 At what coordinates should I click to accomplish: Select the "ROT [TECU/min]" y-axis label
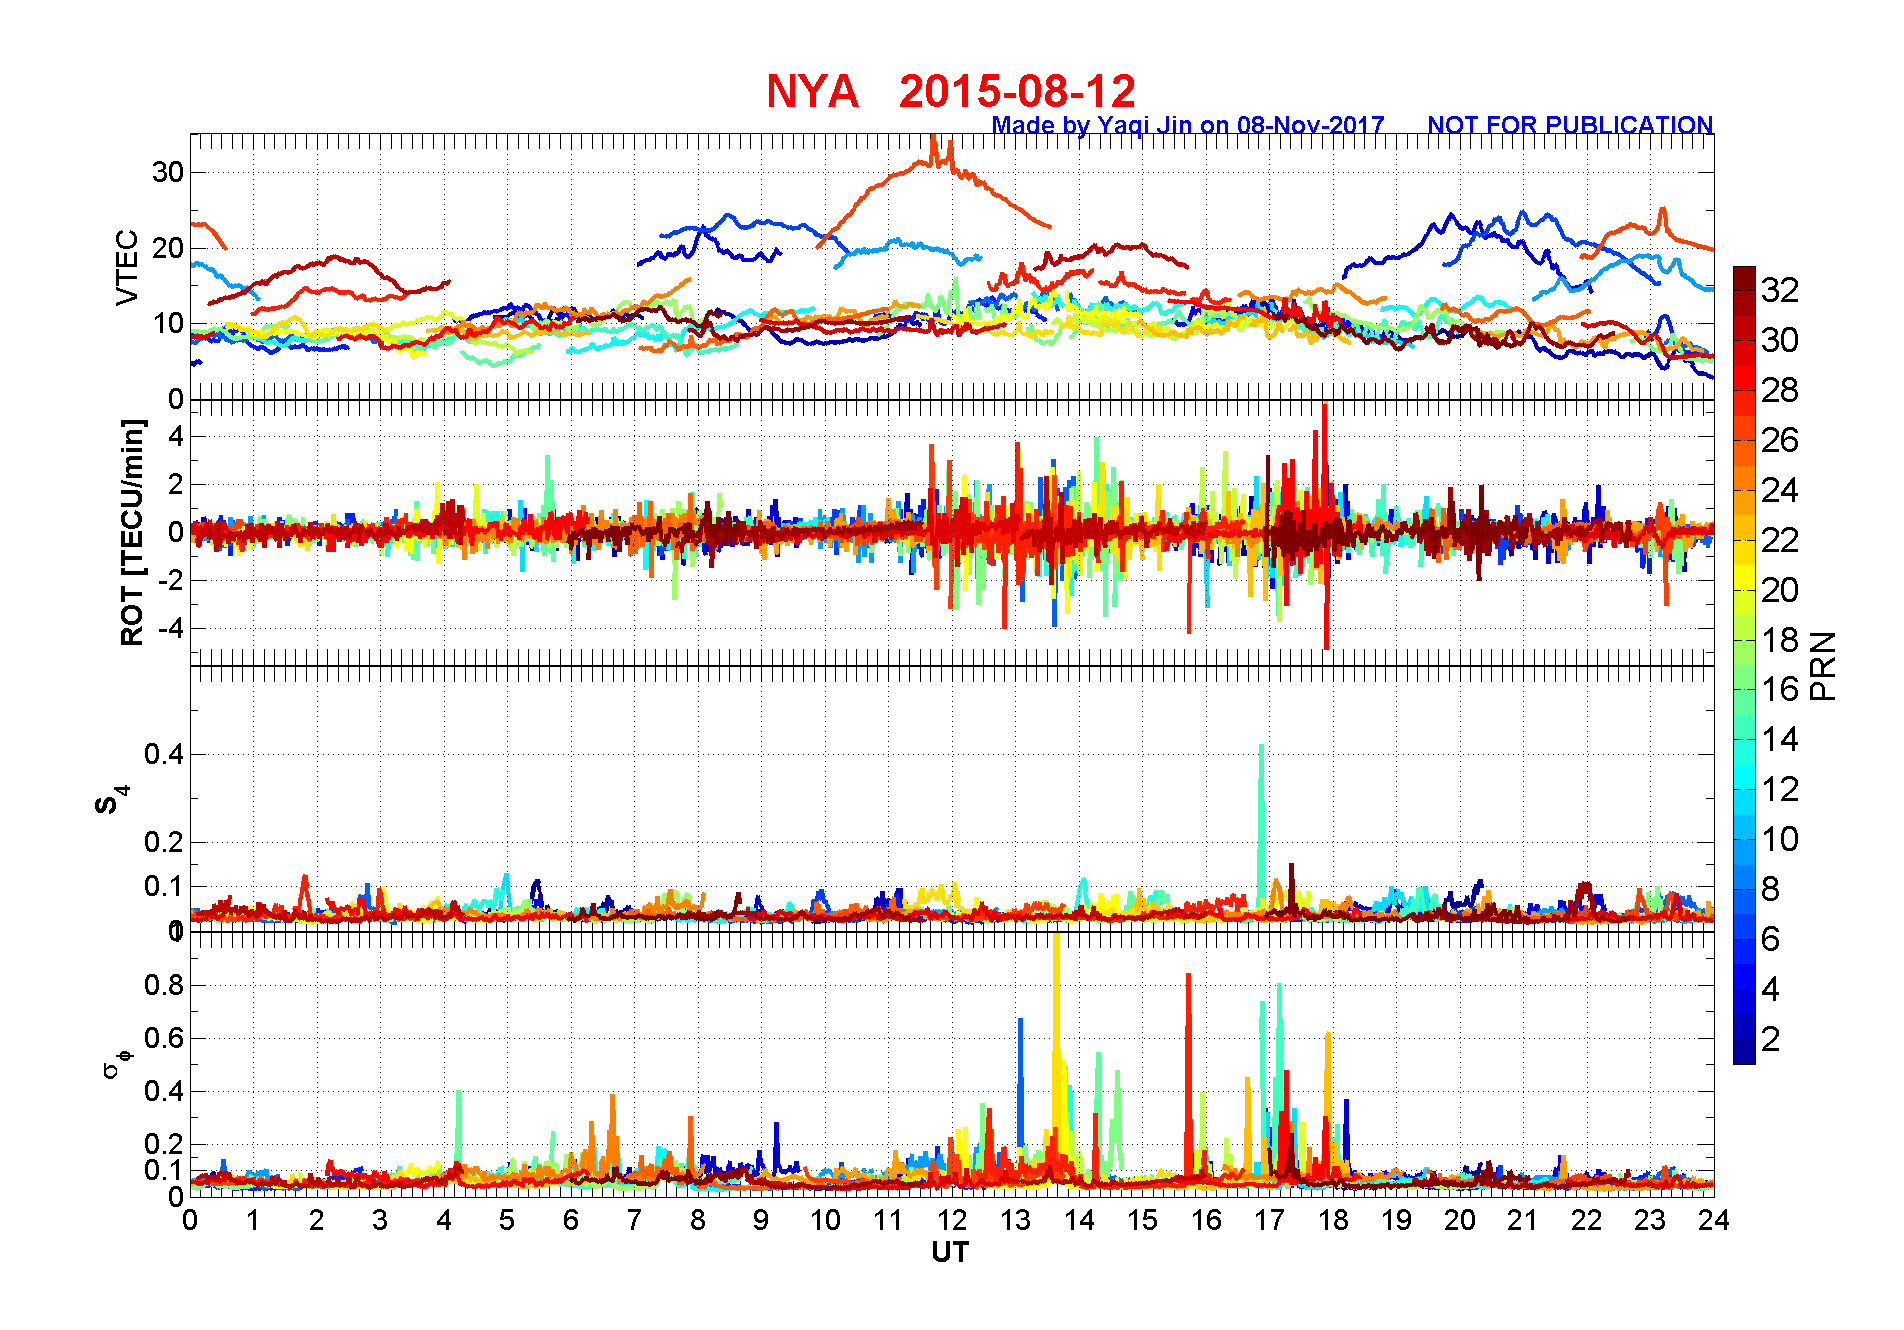(132, 532)
